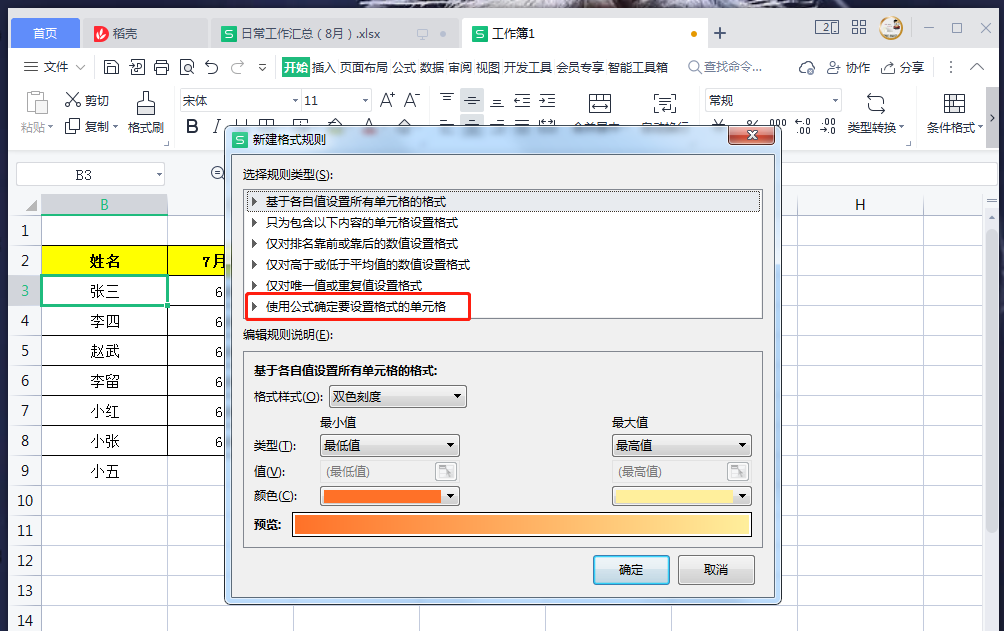This screenshot has height=631, width=1004.
Task: Open the minimum type 最低值 dropdown
Action: 390,445
